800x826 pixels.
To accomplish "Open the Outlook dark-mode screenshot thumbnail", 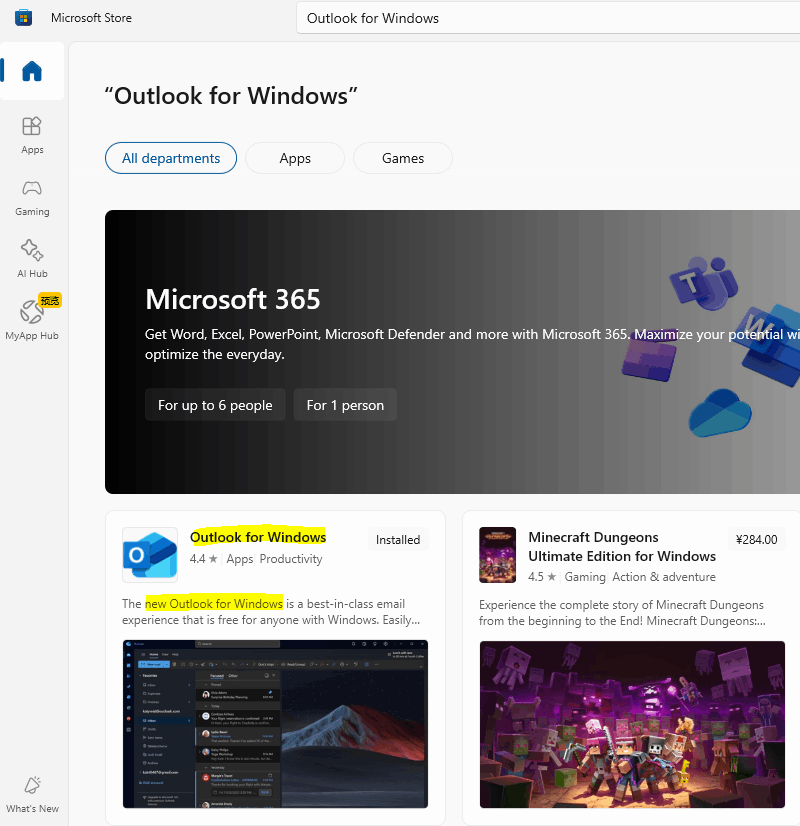I will [x=275, y=724].
